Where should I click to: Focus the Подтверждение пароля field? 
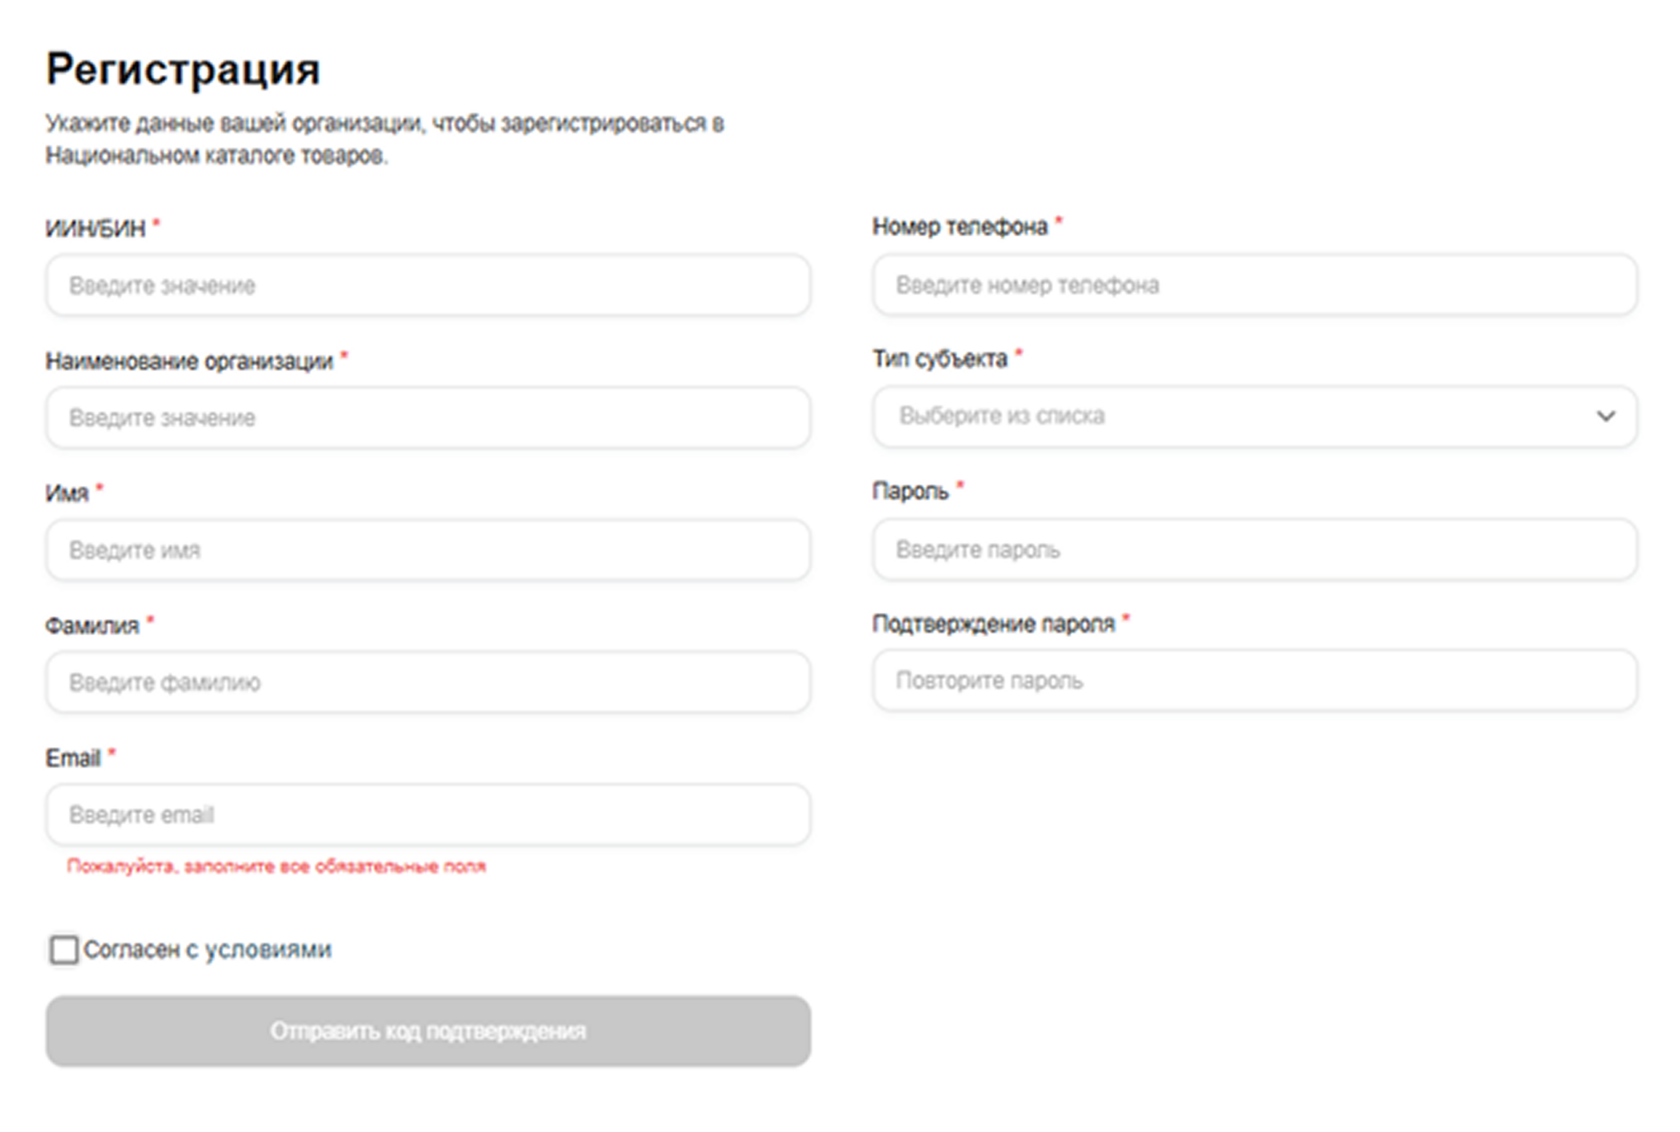(x=1254, y=681)
